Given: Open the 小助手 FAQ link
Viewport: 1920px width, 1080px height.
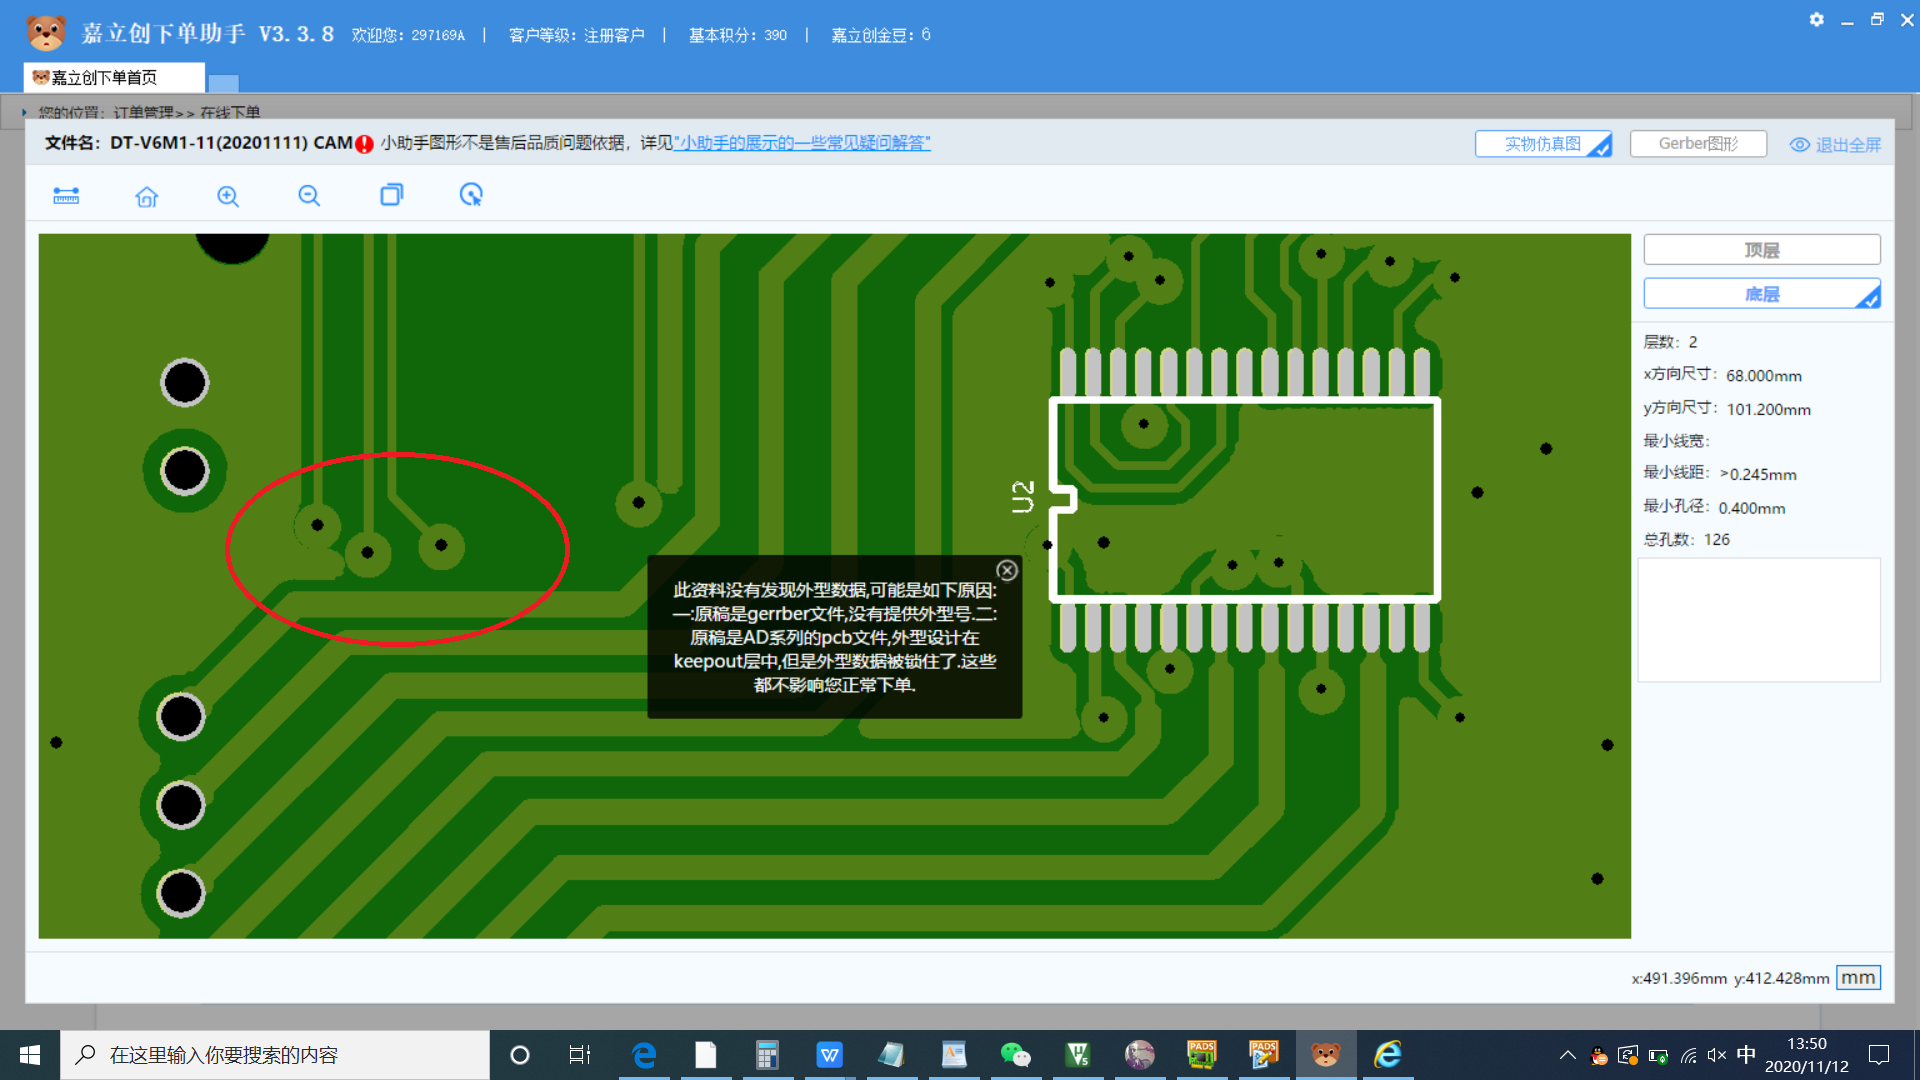Looking at the screenshot, I should pyautogui.click(x=802, y=143).
